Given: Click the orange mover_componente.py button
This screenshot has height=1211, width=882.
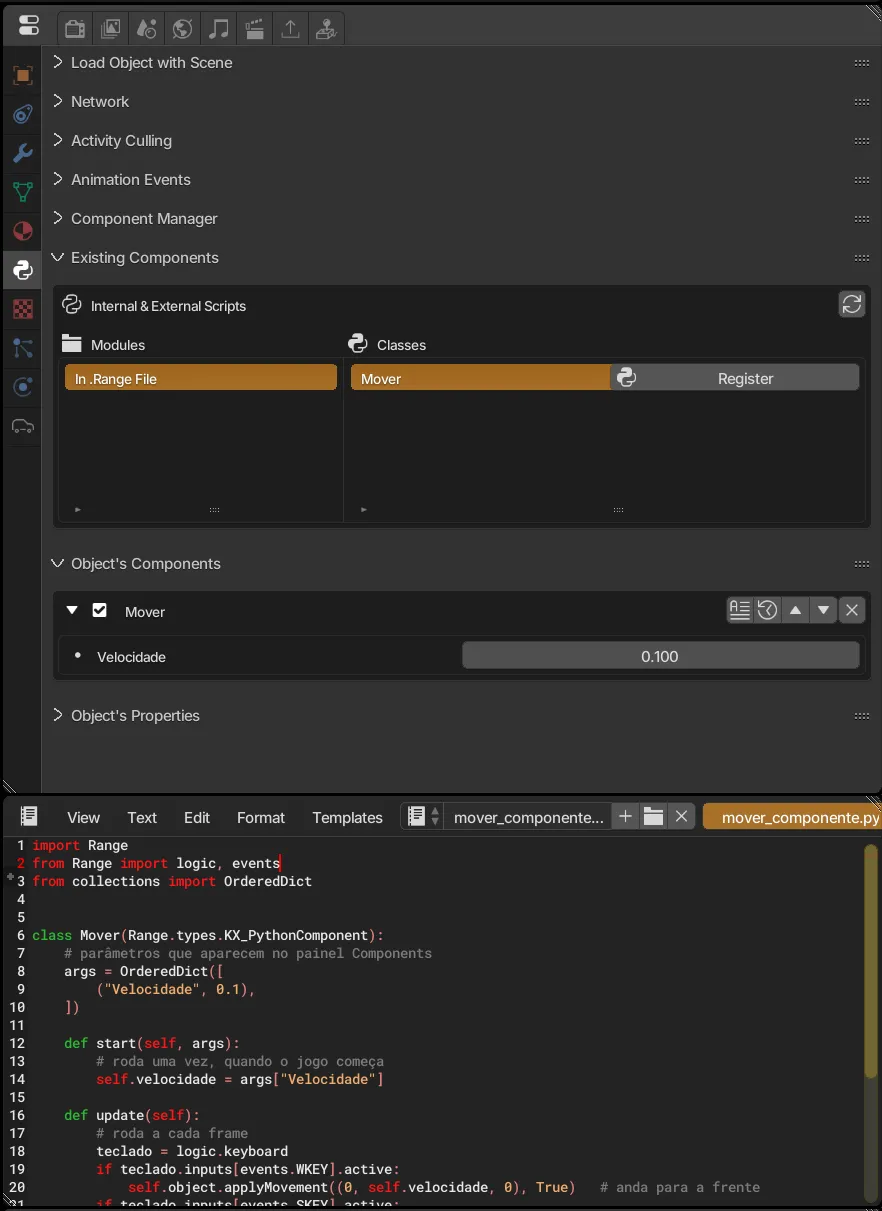Looking at the screenshot, I should tap(792, 817).
